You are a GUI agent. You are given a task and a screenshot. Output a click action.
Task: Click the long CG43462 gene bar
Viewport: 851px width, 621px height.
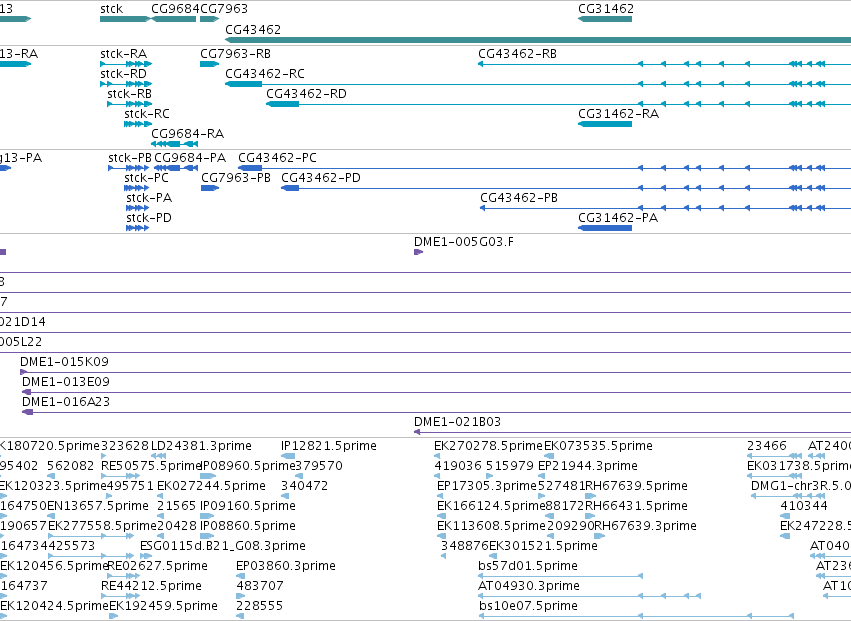(x=538, y=40)
